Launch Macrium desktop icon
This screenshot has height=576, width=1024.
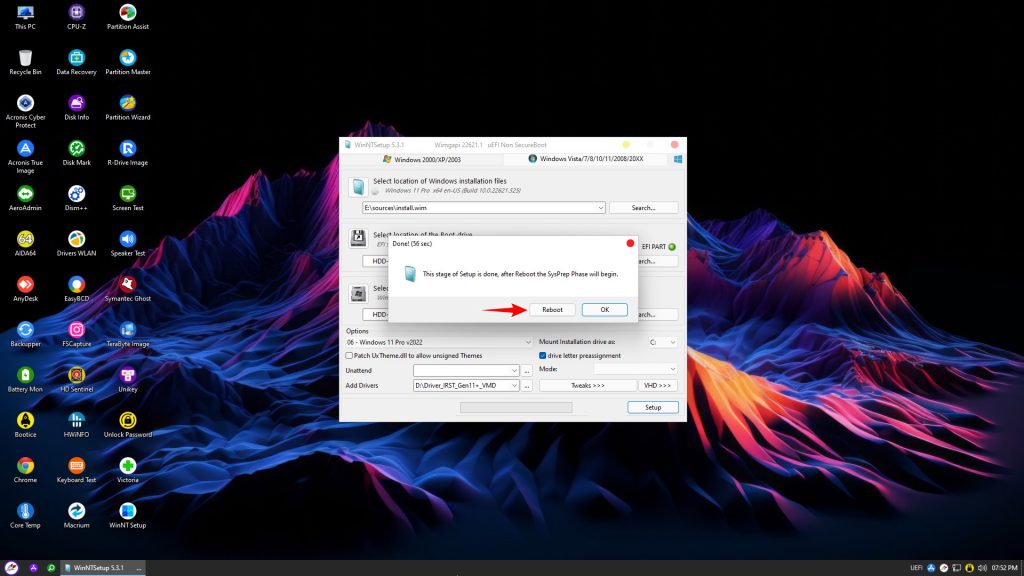76,515
